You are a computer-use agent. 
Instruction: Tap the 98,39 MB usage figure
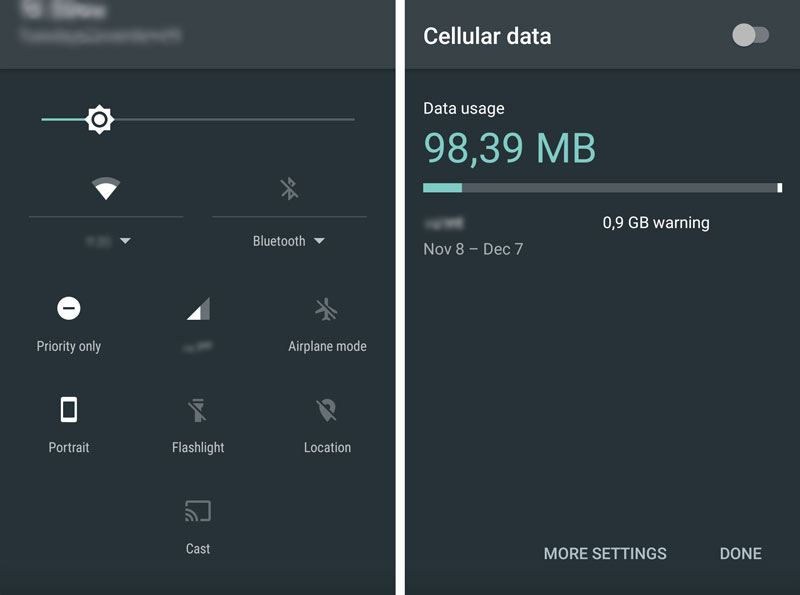point(510,148)
